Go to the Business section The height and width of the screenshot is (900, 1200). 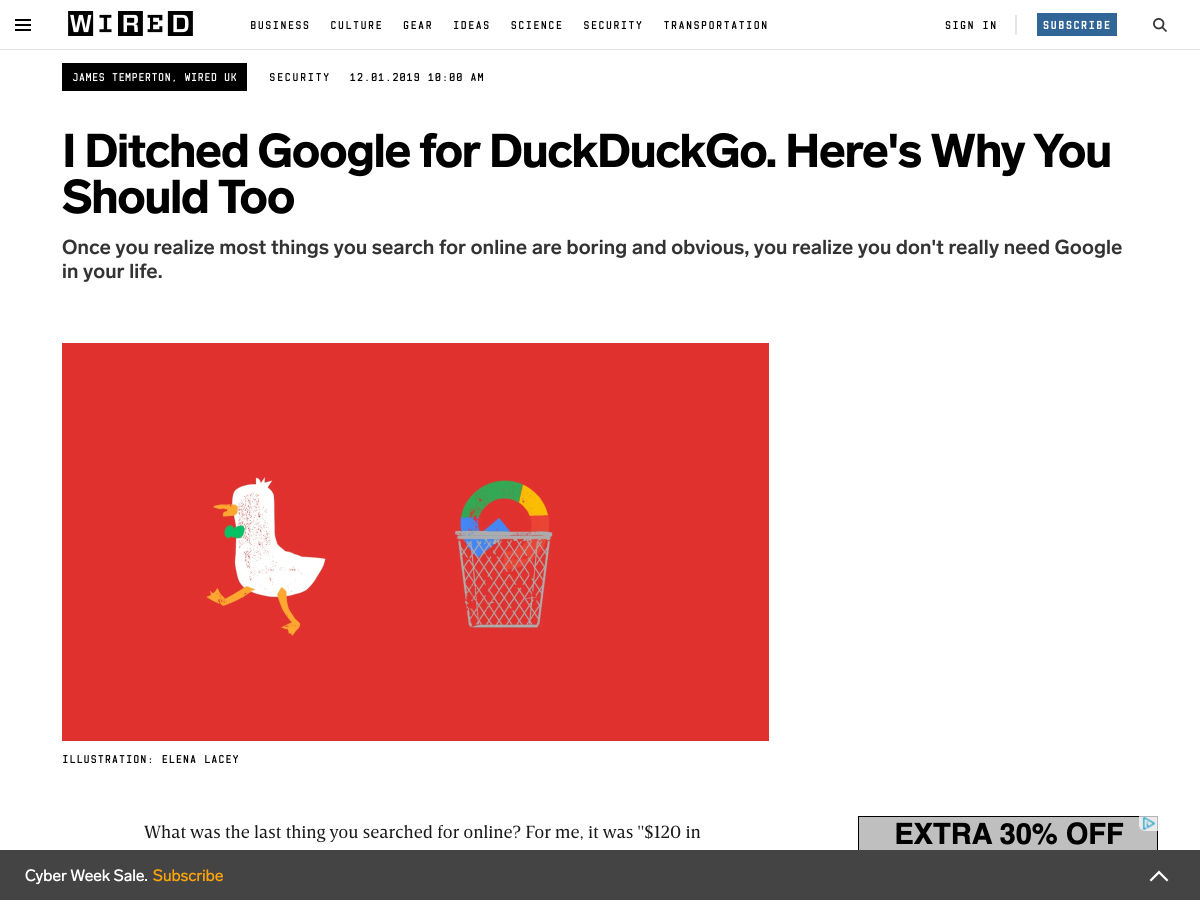pyautogui.click(x=280, y=25)
